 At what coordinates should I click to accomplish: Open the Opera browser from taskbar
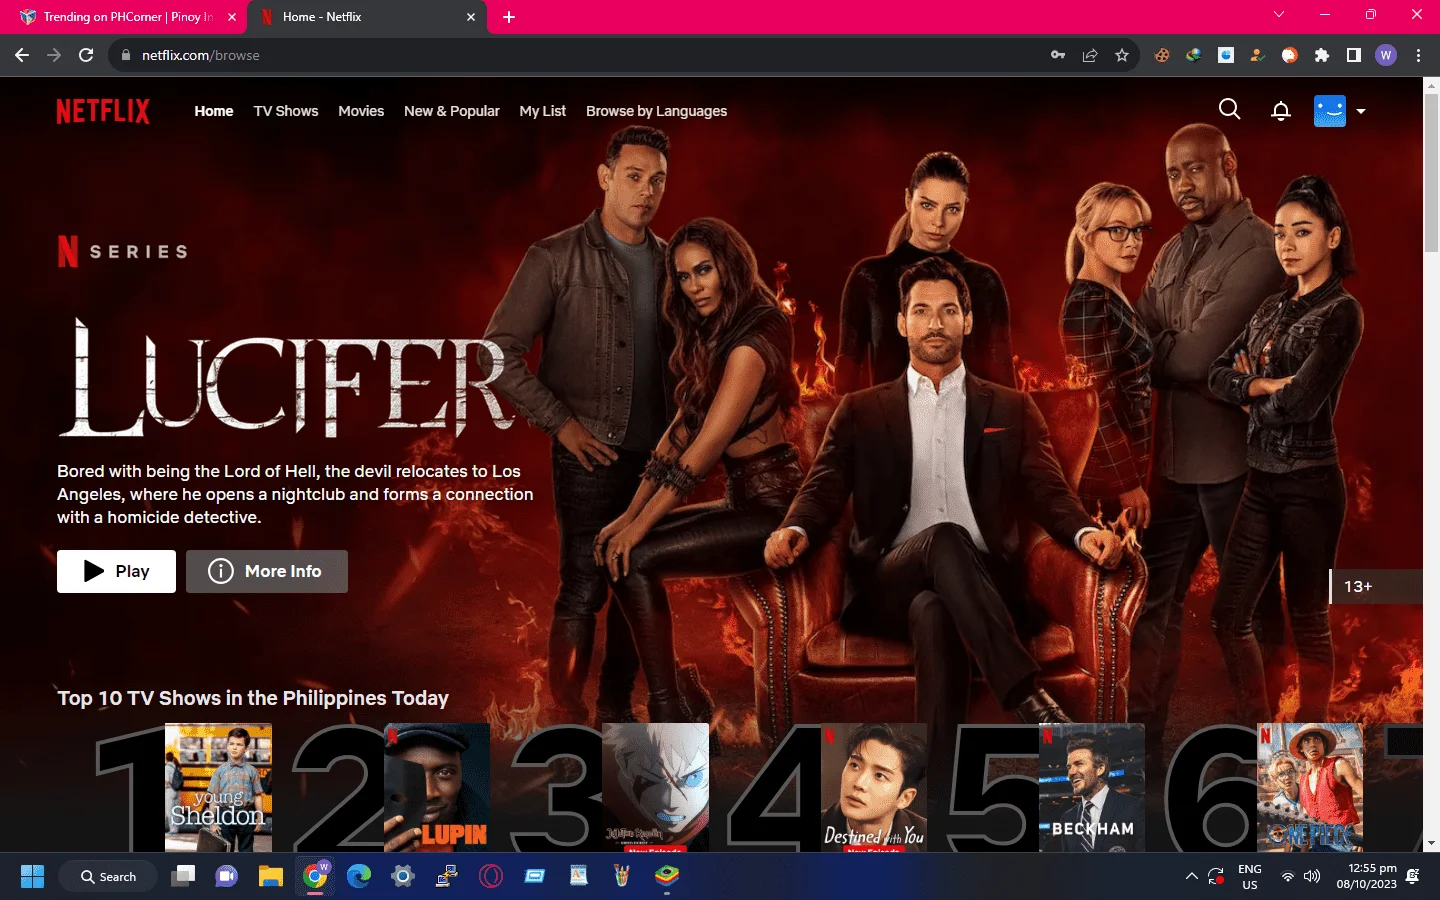(491, 877)
